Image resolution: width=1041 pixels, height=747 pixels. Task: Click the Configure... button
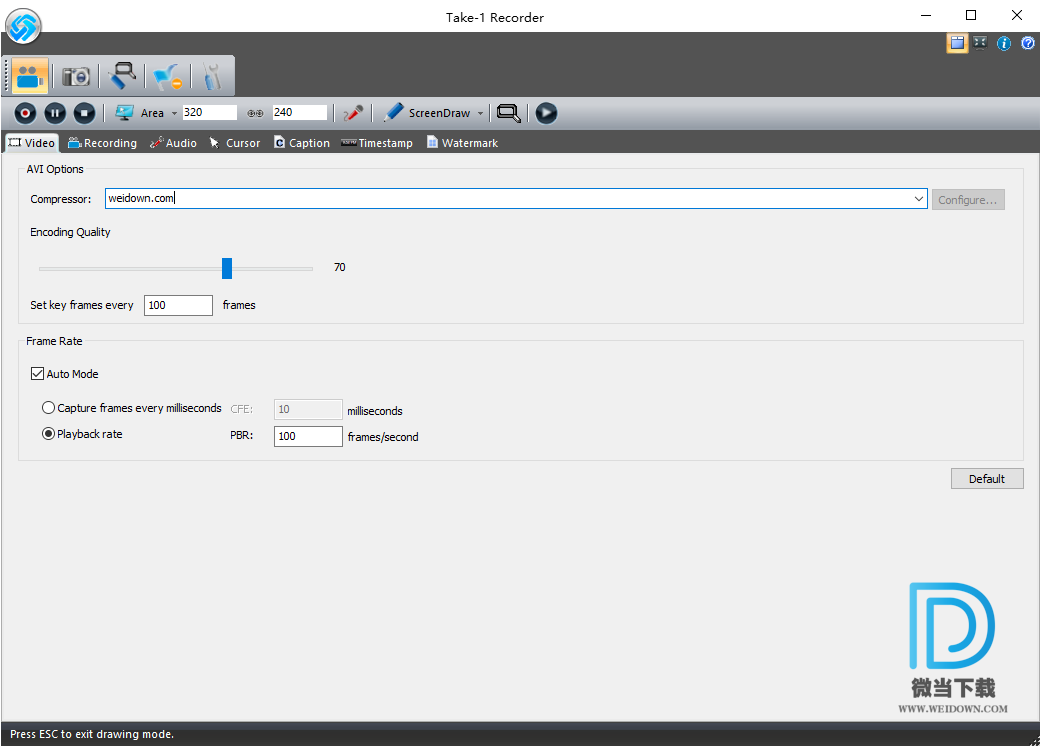click(967, 200)
